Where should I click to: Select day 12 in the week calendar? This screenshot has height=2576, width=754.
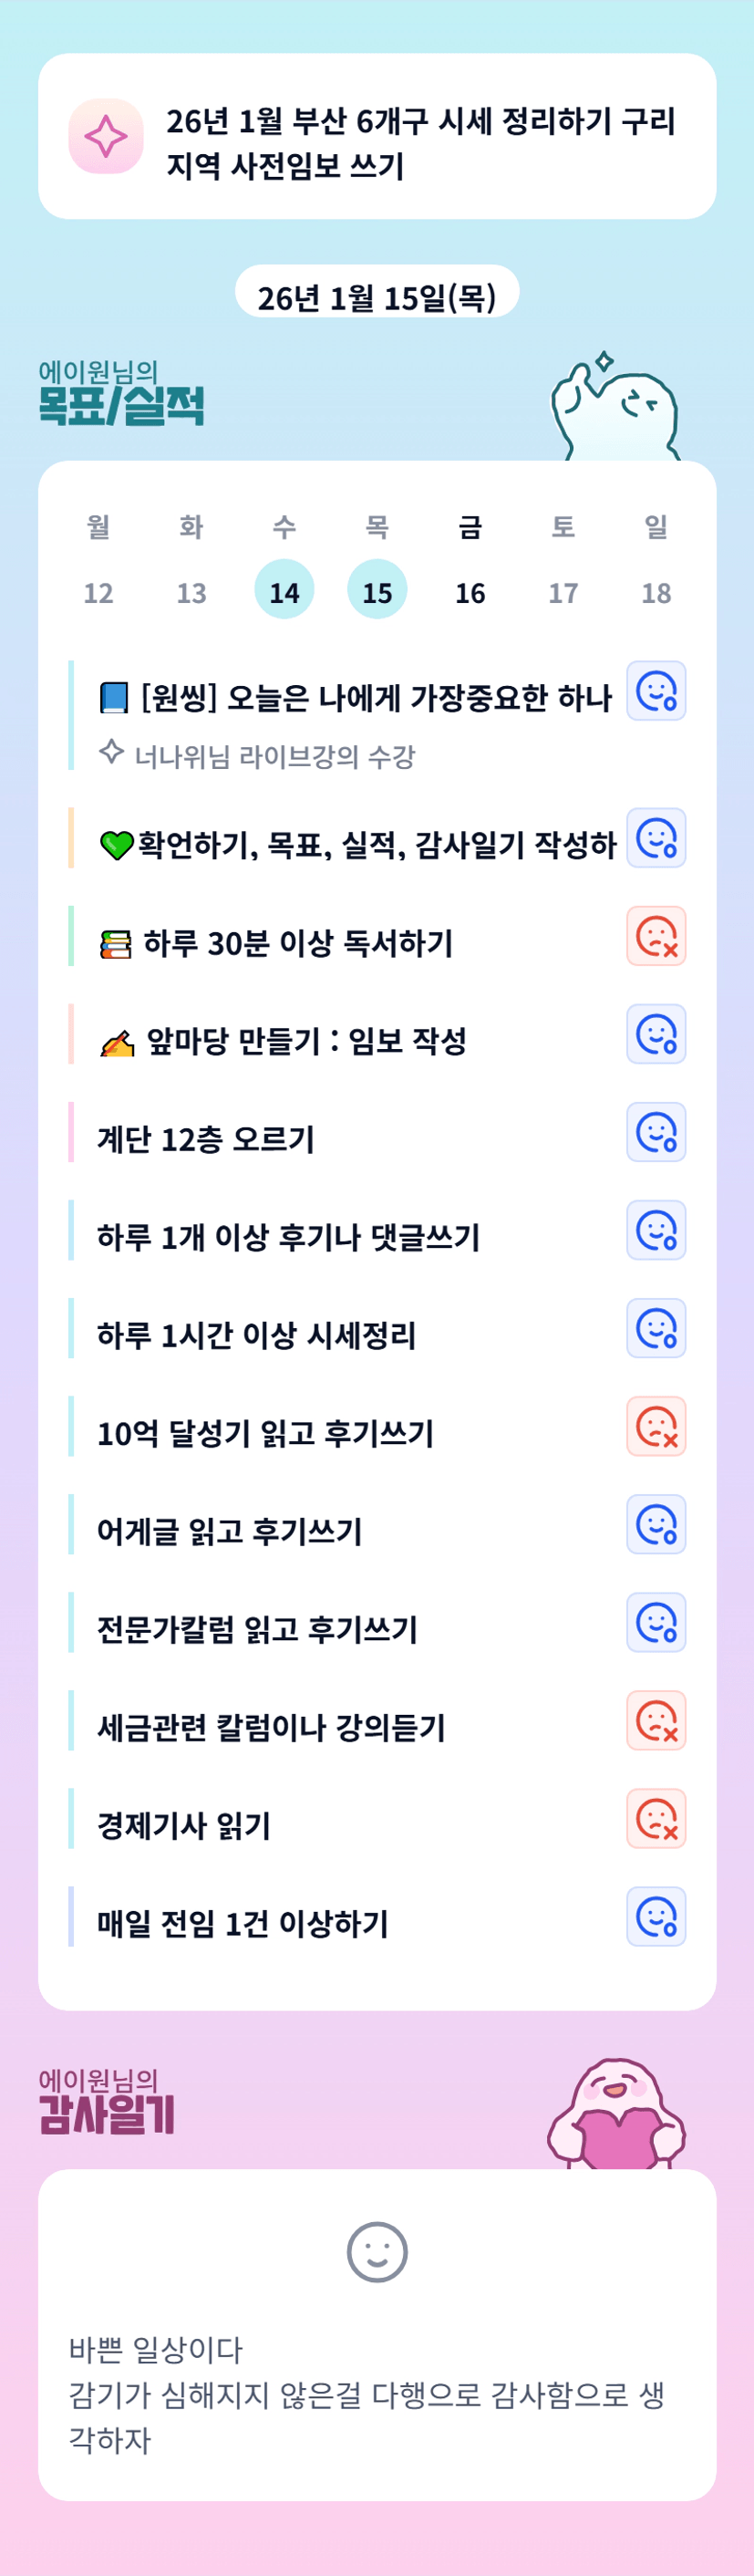click(x=98, y=592)
